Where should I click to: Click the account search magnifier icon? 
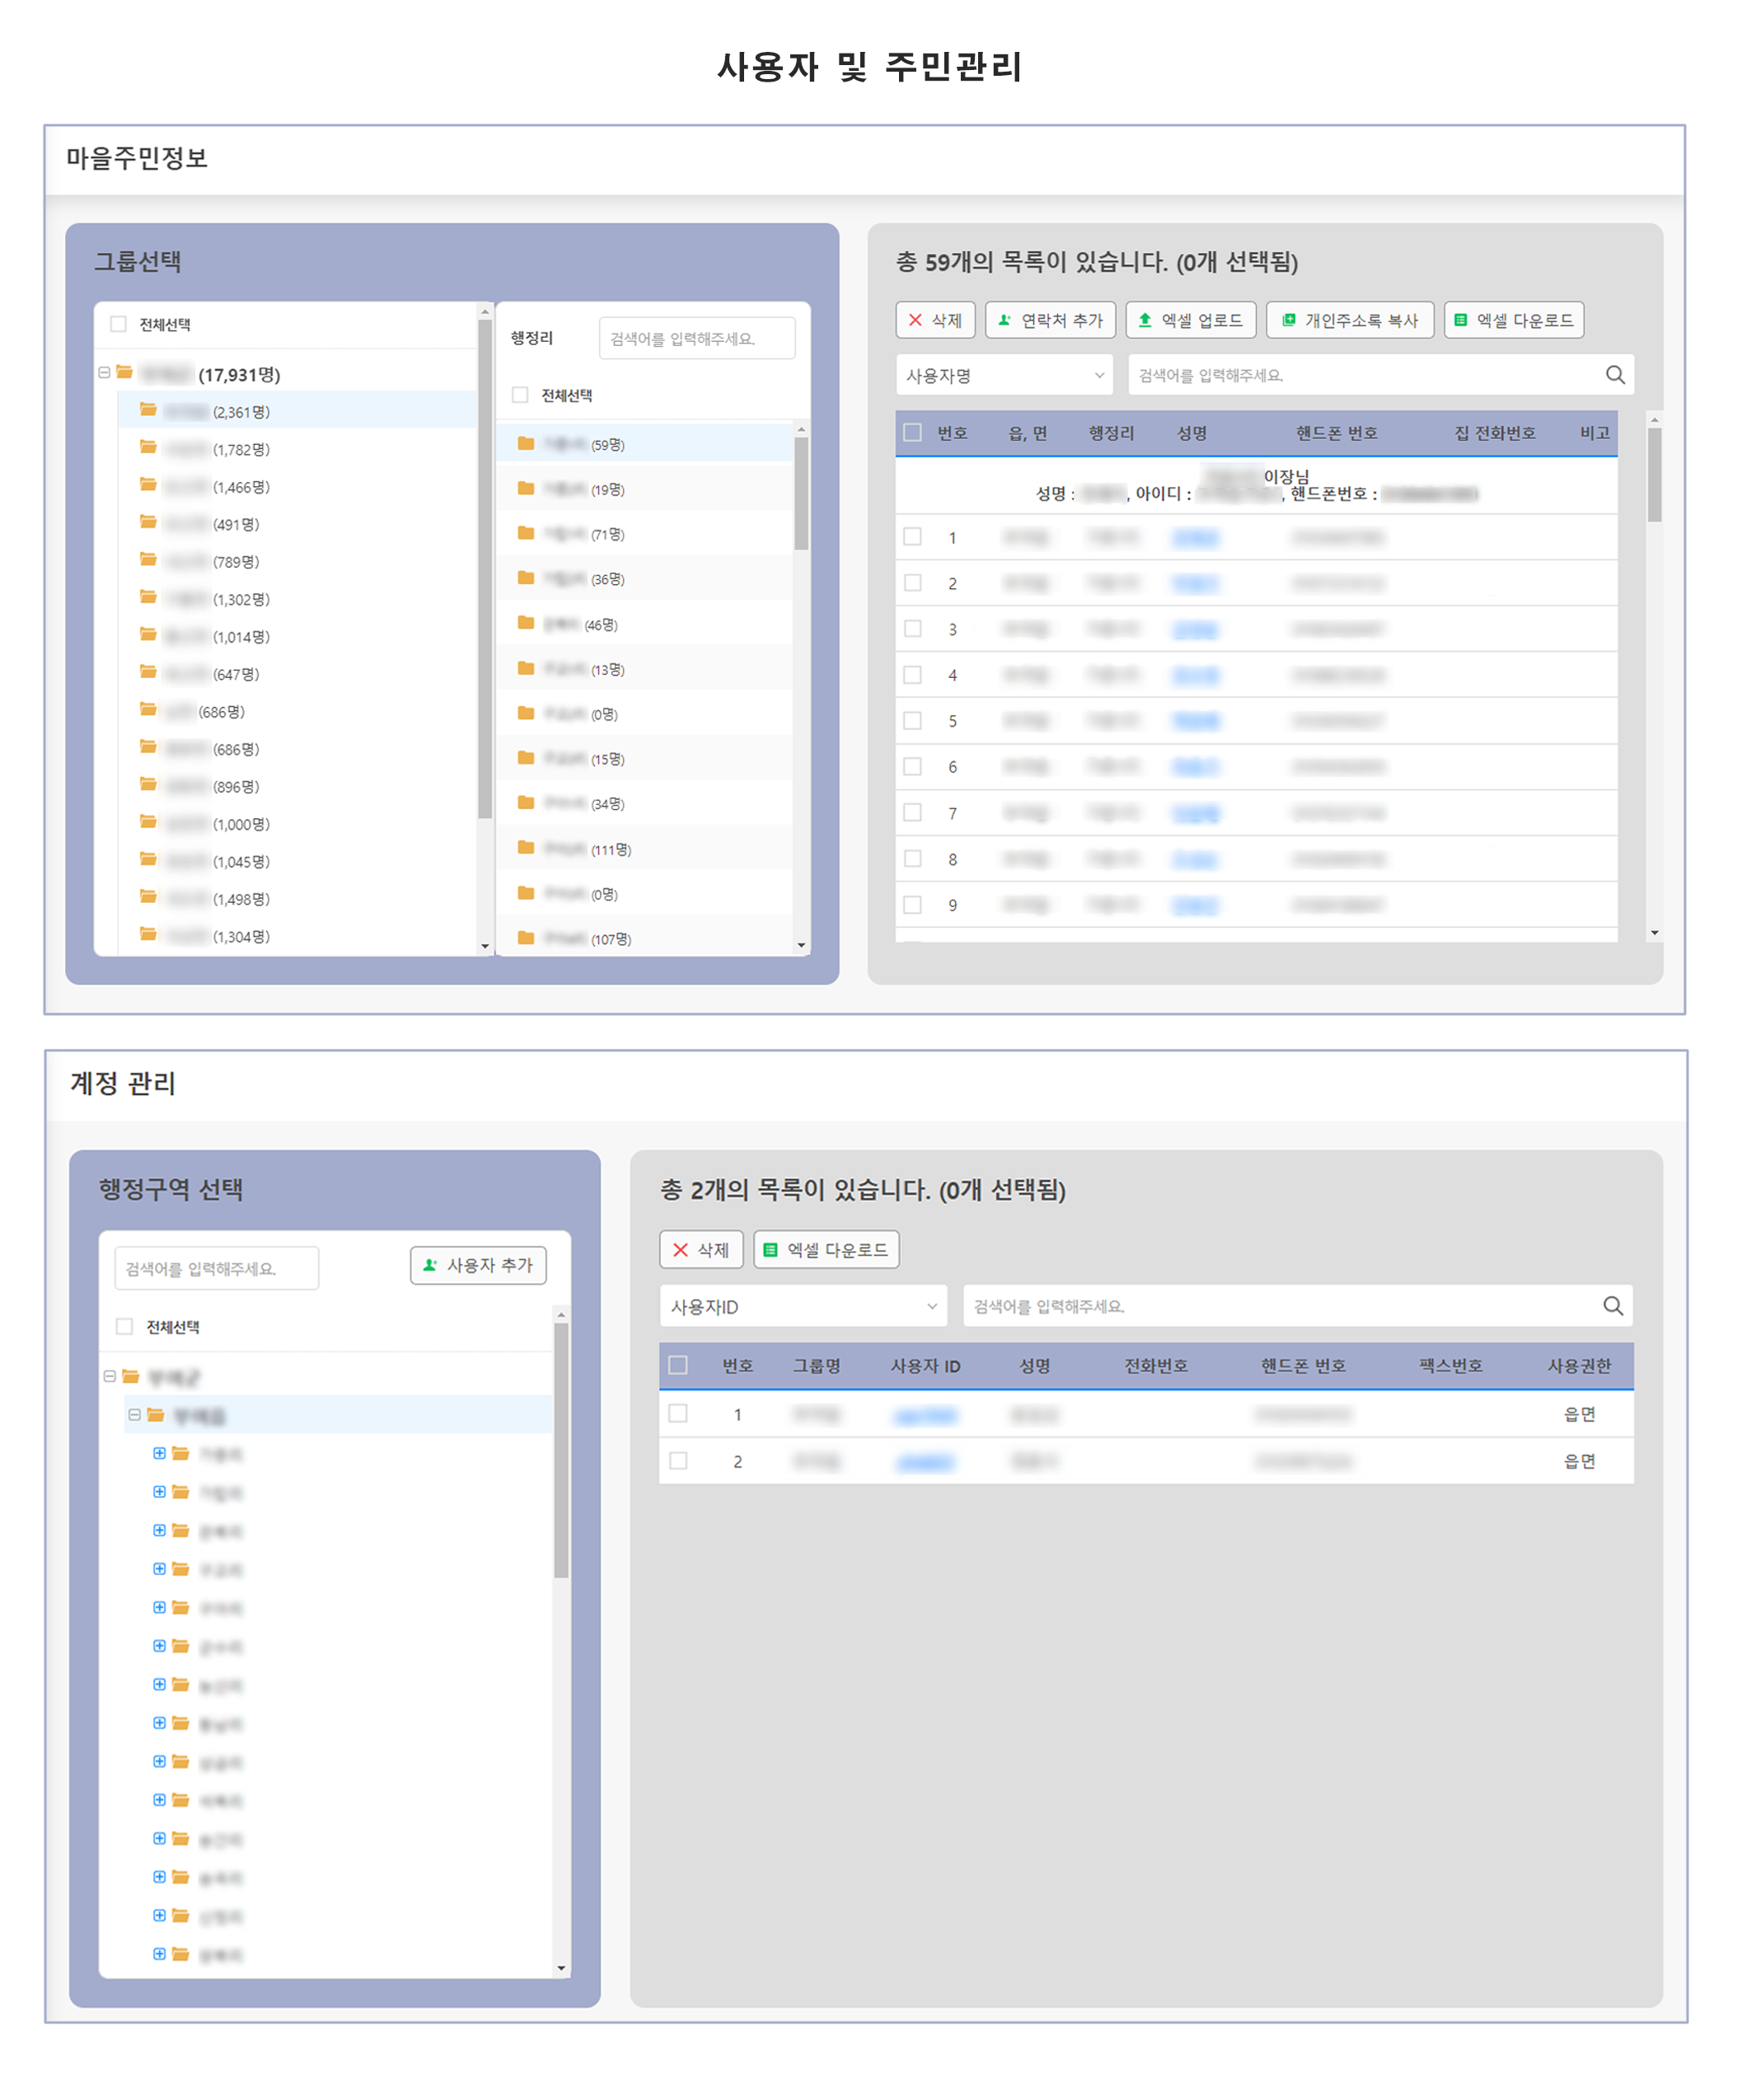pos(1612,1306)
